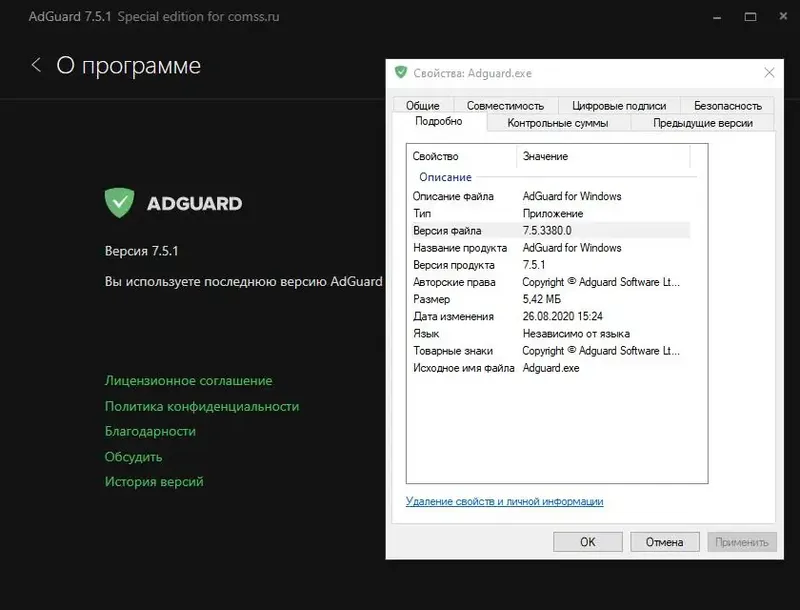This screenshot has height=610, width=800.
Task: Click the Благодарности link
Action: pyautogui.click(x=150, y=431)
